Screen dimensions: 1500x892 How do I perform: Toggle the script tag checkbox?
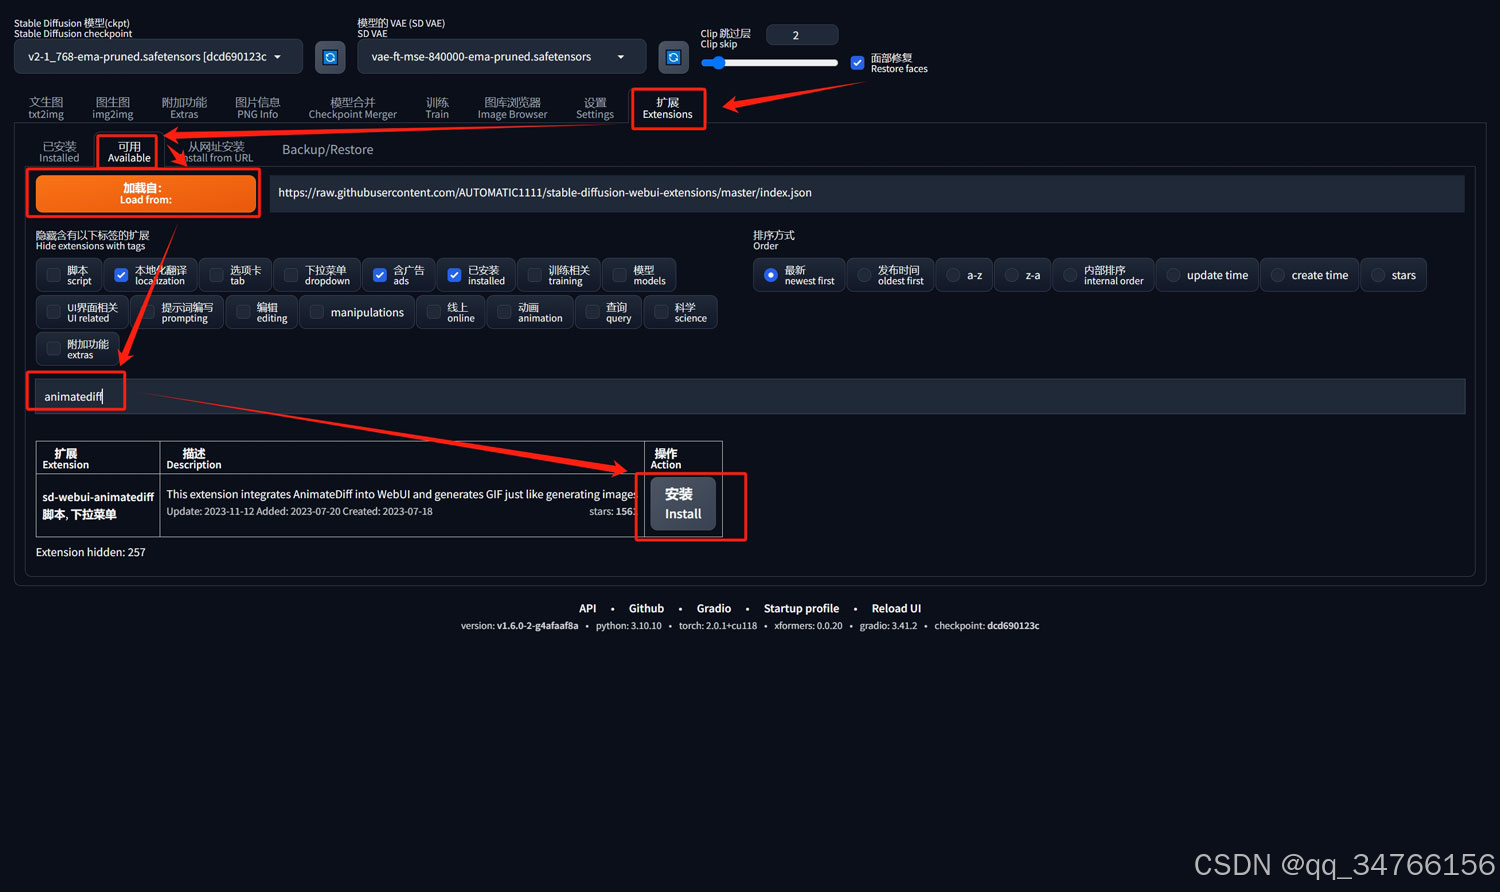tap(54, 275)
